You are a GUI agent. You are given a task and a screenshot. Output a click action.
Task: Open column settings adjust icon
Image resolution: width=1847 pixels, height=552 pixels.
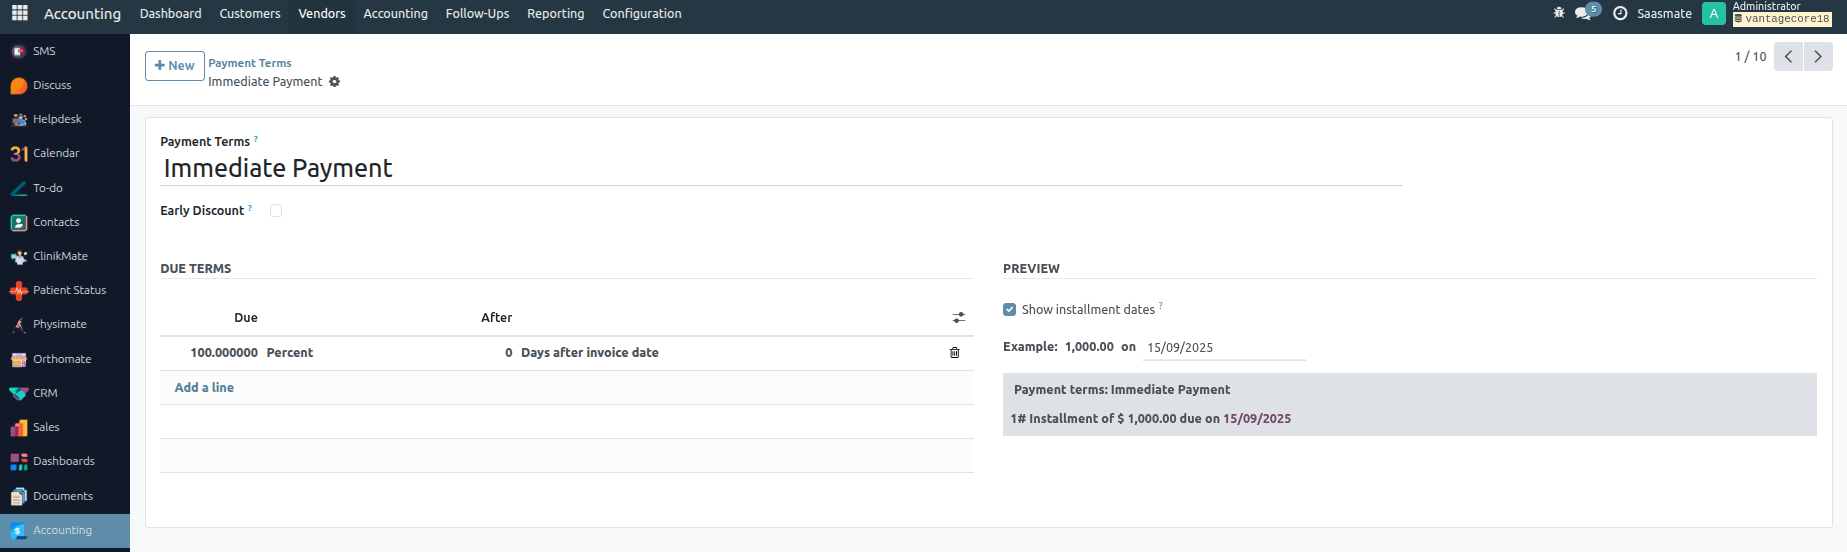958,318
